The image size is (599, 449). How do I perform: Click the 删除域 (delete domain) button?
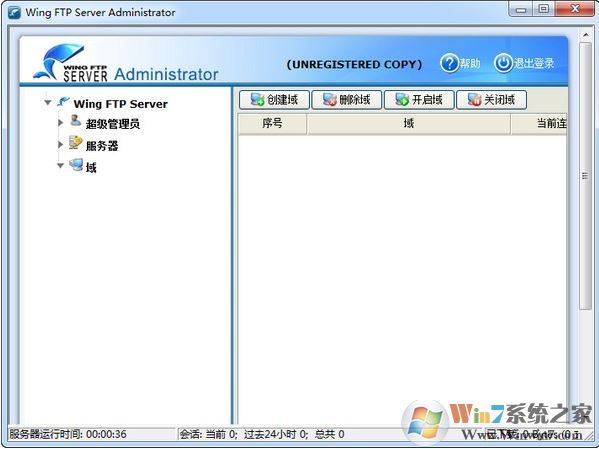click(346, 100)
